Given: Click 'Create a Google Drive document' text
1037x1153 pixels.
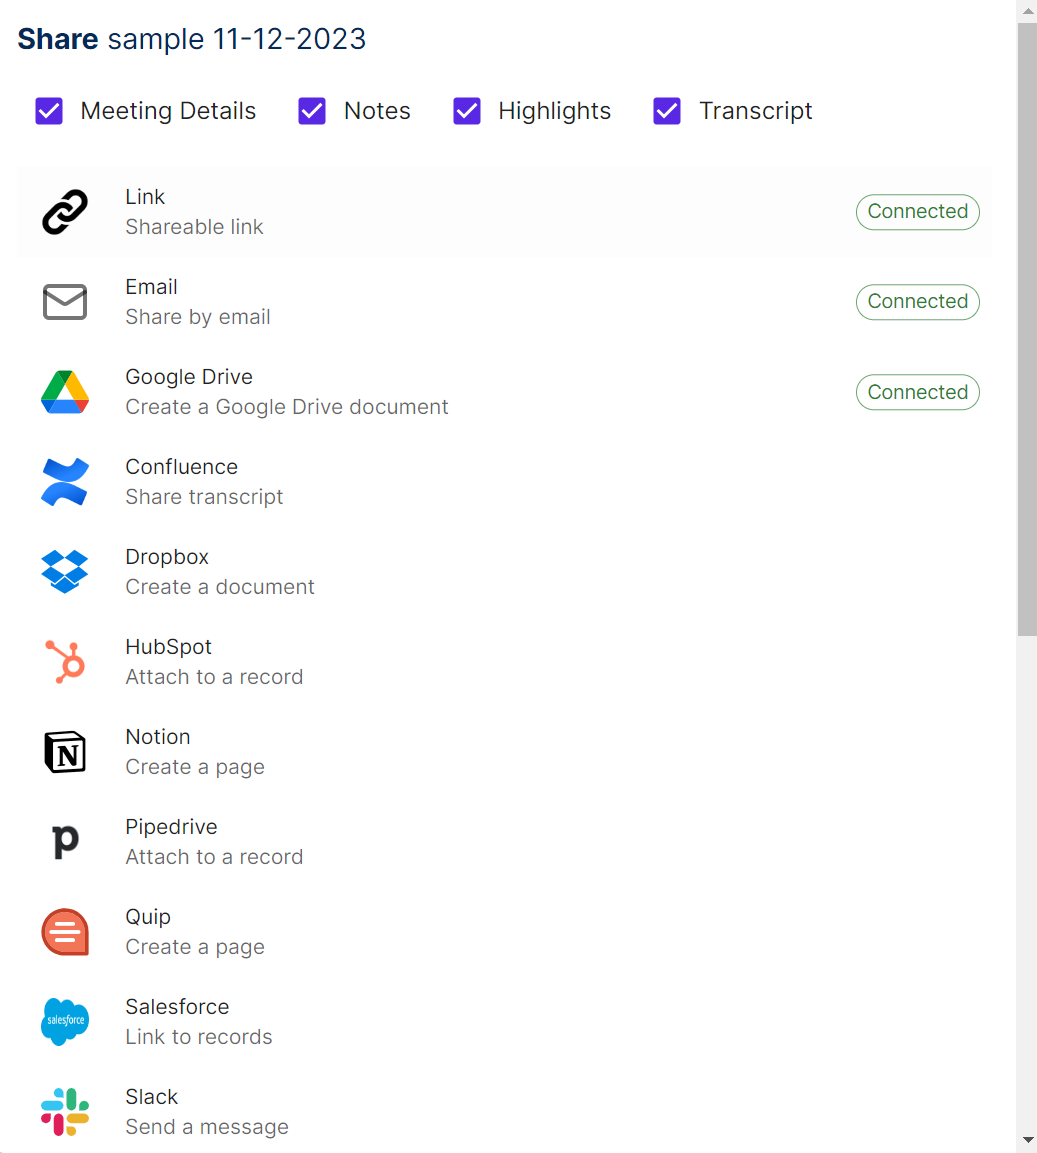Looking at the screenshot, I should (x=287, y=407).
